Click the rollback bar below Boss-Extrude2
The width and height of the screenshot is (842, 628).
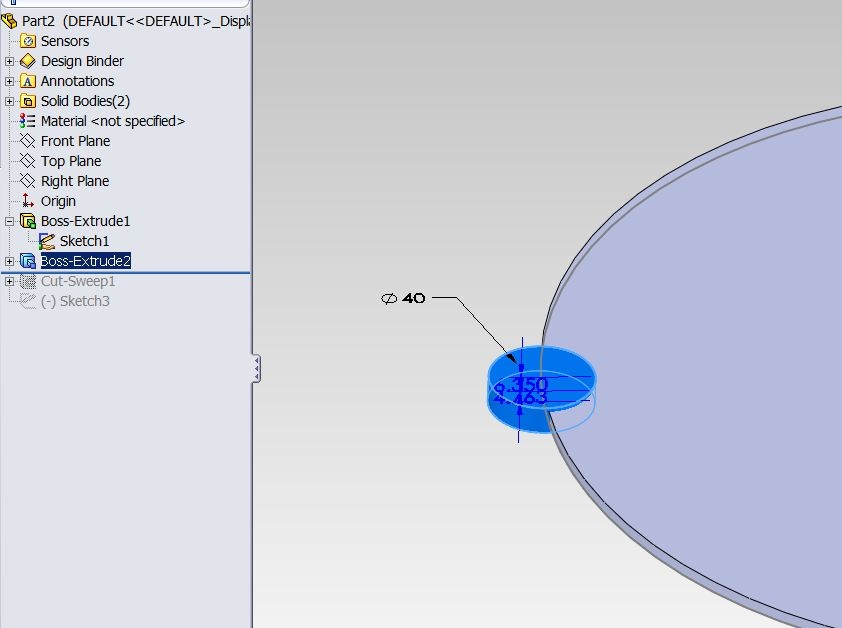125,272
